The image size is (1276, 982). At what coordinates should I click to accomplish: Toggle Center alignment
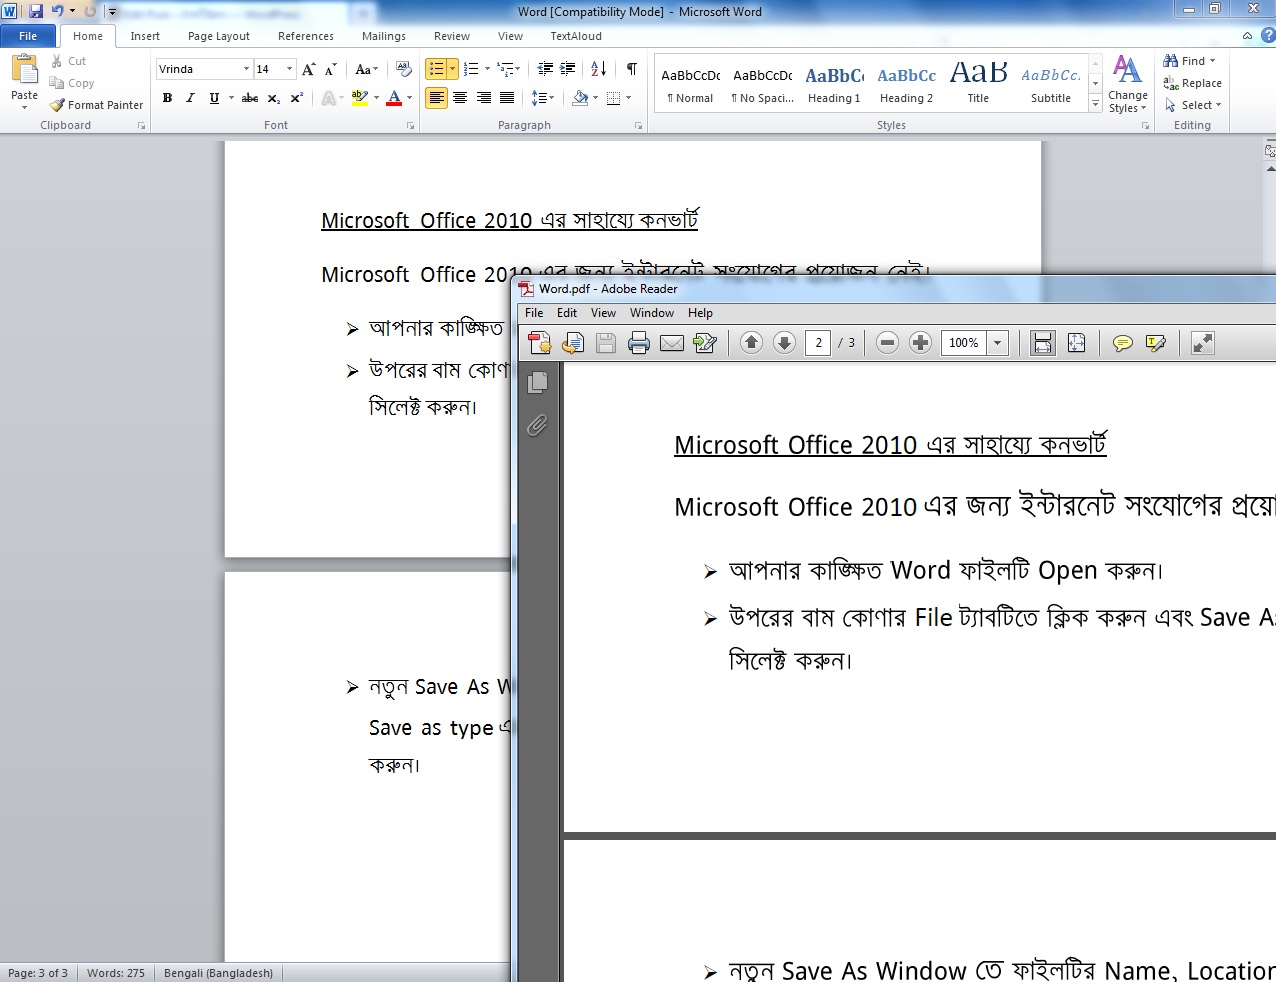click(x=460, y=98)
